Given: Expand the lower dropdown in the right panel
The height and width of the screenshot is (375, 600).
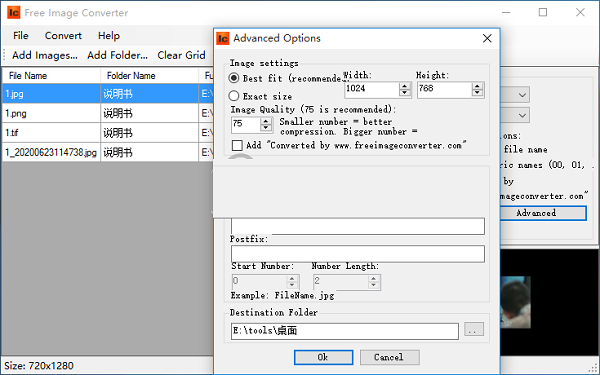Looking at the screenshot, I should pyautogui.click(x=522, y=115).
